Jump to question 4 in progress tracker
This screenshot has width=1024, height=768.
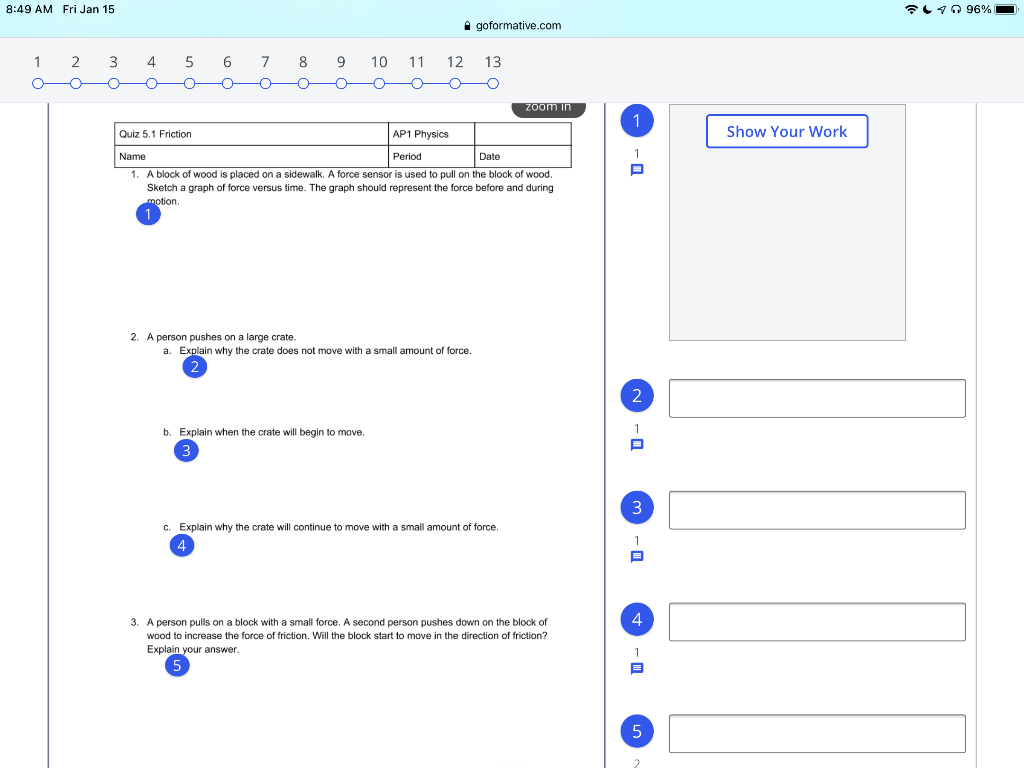[x=152, y=84]
